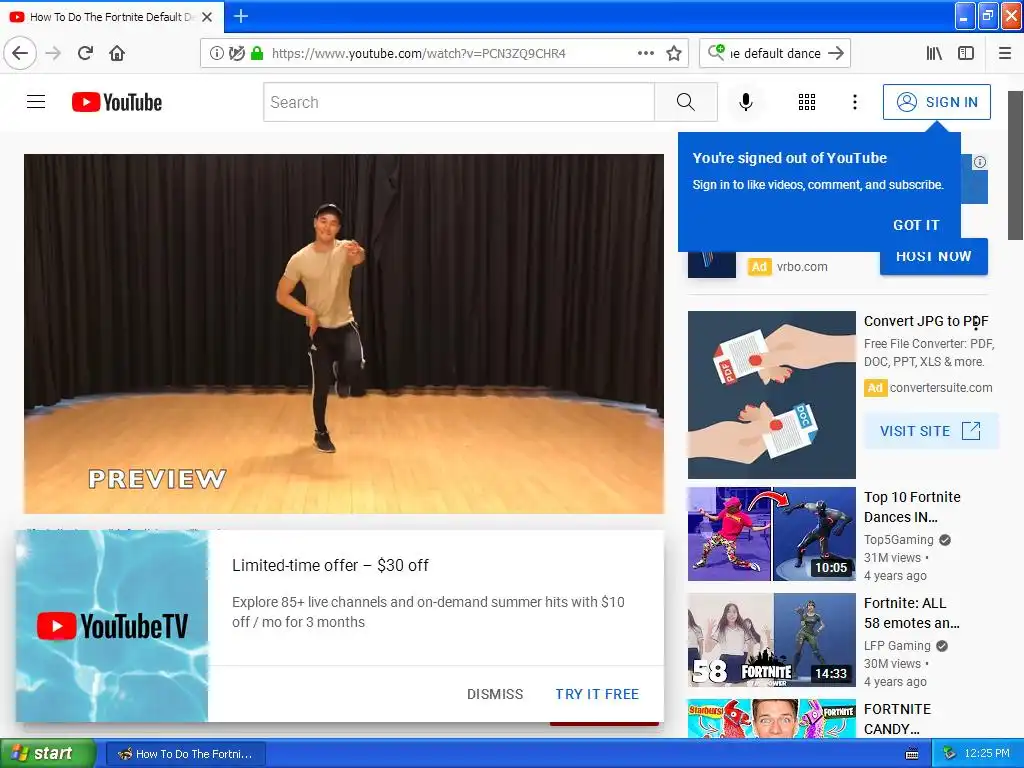Screen dimensions: 1024x768
Task: Open the YouTube guide hamburger menu
Action: tap(36, 102)
